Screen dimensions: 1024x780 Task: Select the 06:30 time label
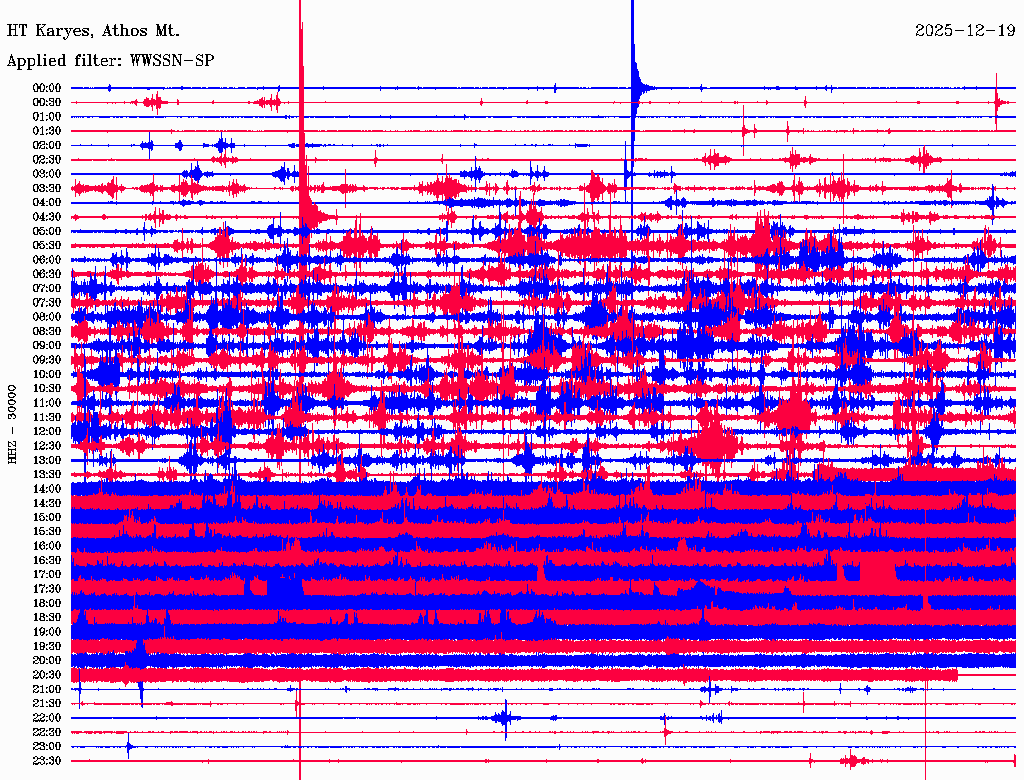46,274
